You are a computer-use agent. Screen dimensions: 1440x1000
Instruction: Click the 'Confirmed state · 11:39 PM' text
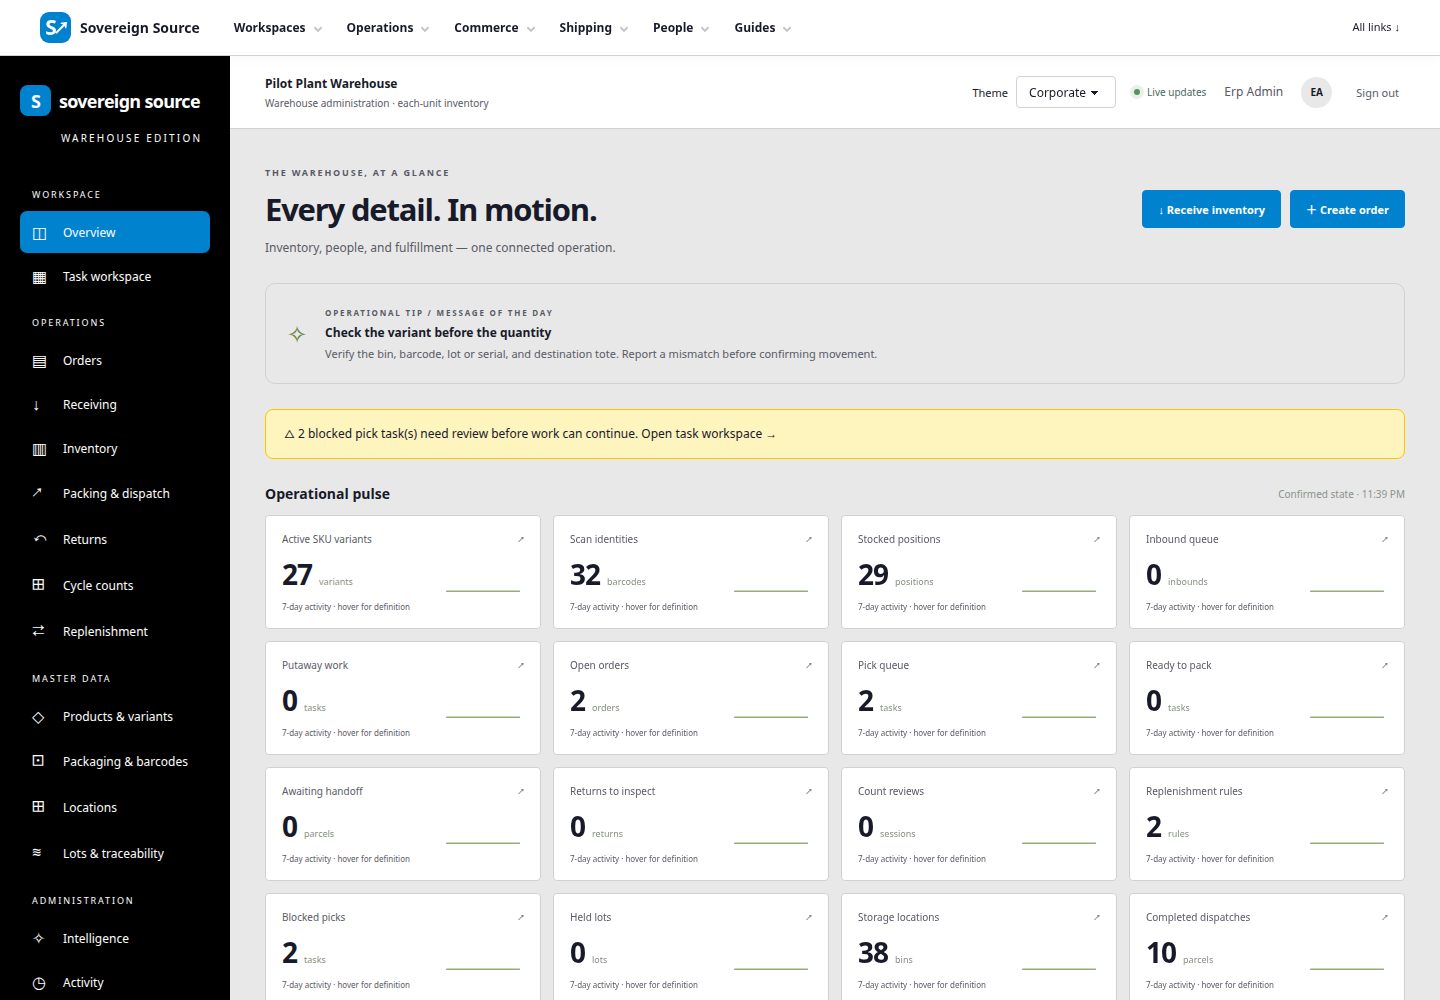(x=1341, y=494)
